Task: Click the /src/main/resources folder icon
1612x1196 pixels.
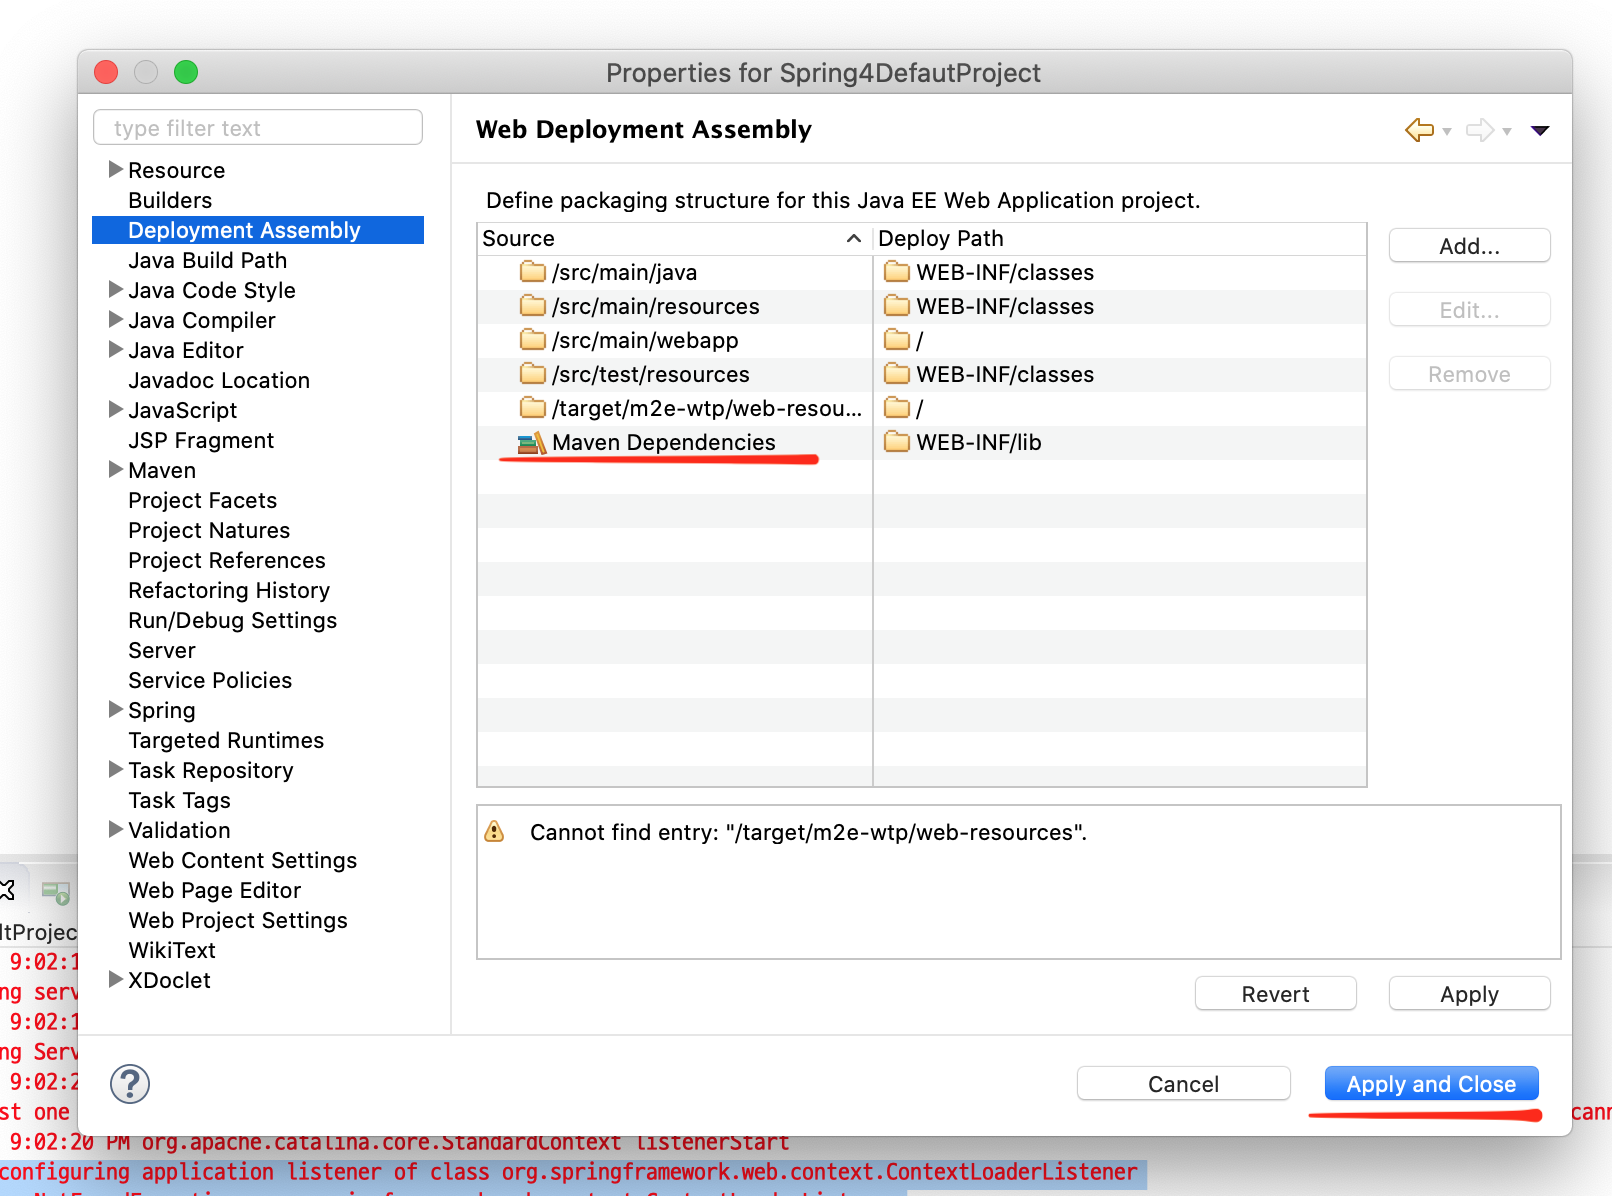Action: coord(533,306)
